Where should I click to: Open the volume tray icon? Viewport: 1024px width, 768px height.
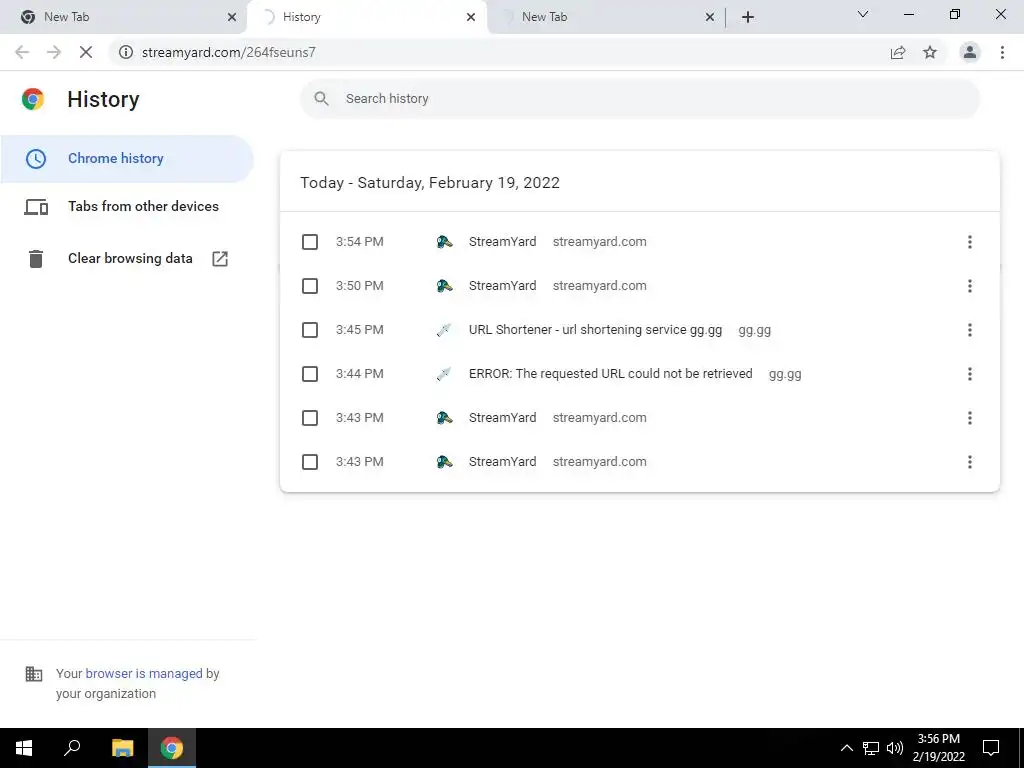895,748
